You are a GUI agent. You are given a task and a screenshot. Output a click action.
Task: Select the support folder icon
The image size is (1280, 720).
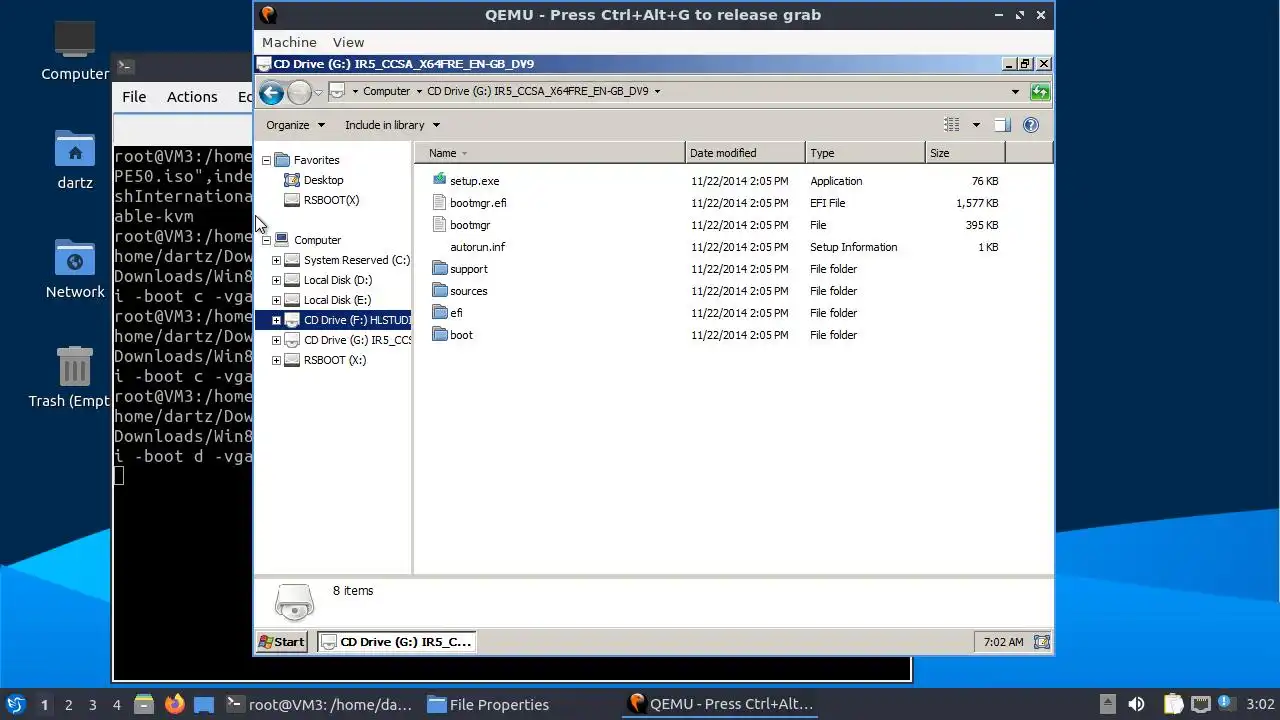tap(440, 268)
